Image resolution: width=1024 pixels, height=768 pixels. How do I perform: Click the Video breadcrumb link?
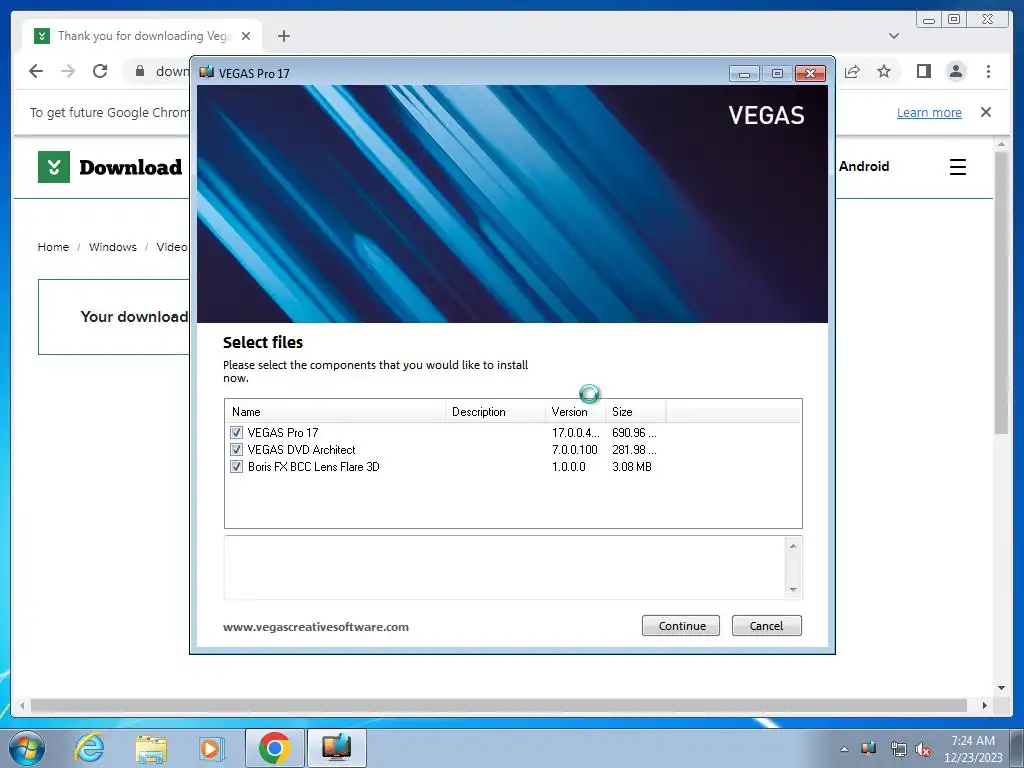point(172,247)
